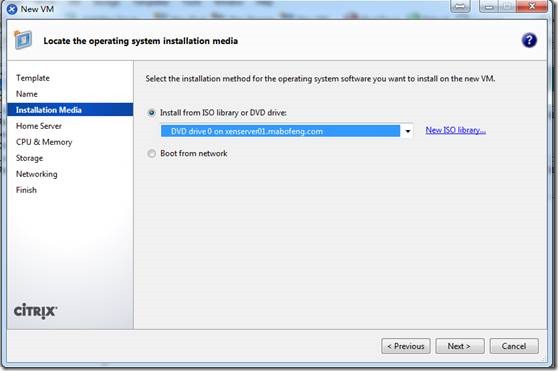Jump to the Home Server step

coord(39,126)
